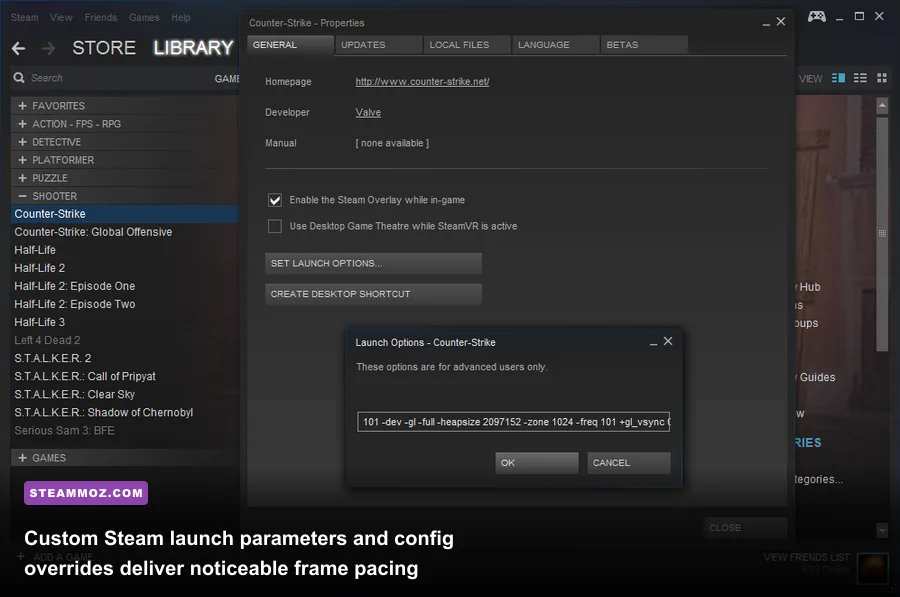Switch to the GENERAL tab
The width and height of the screenshot is (900, 597).
290,45
